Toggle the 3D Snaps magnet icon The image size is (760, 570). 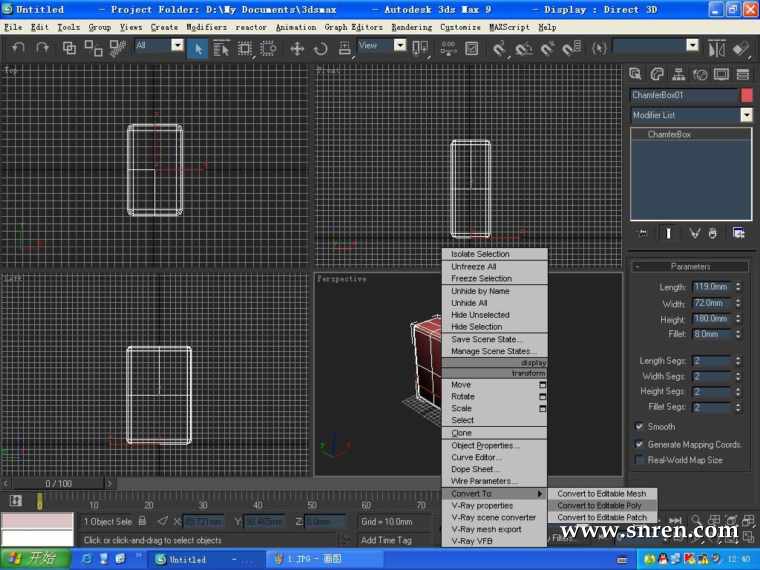point(499,48)
